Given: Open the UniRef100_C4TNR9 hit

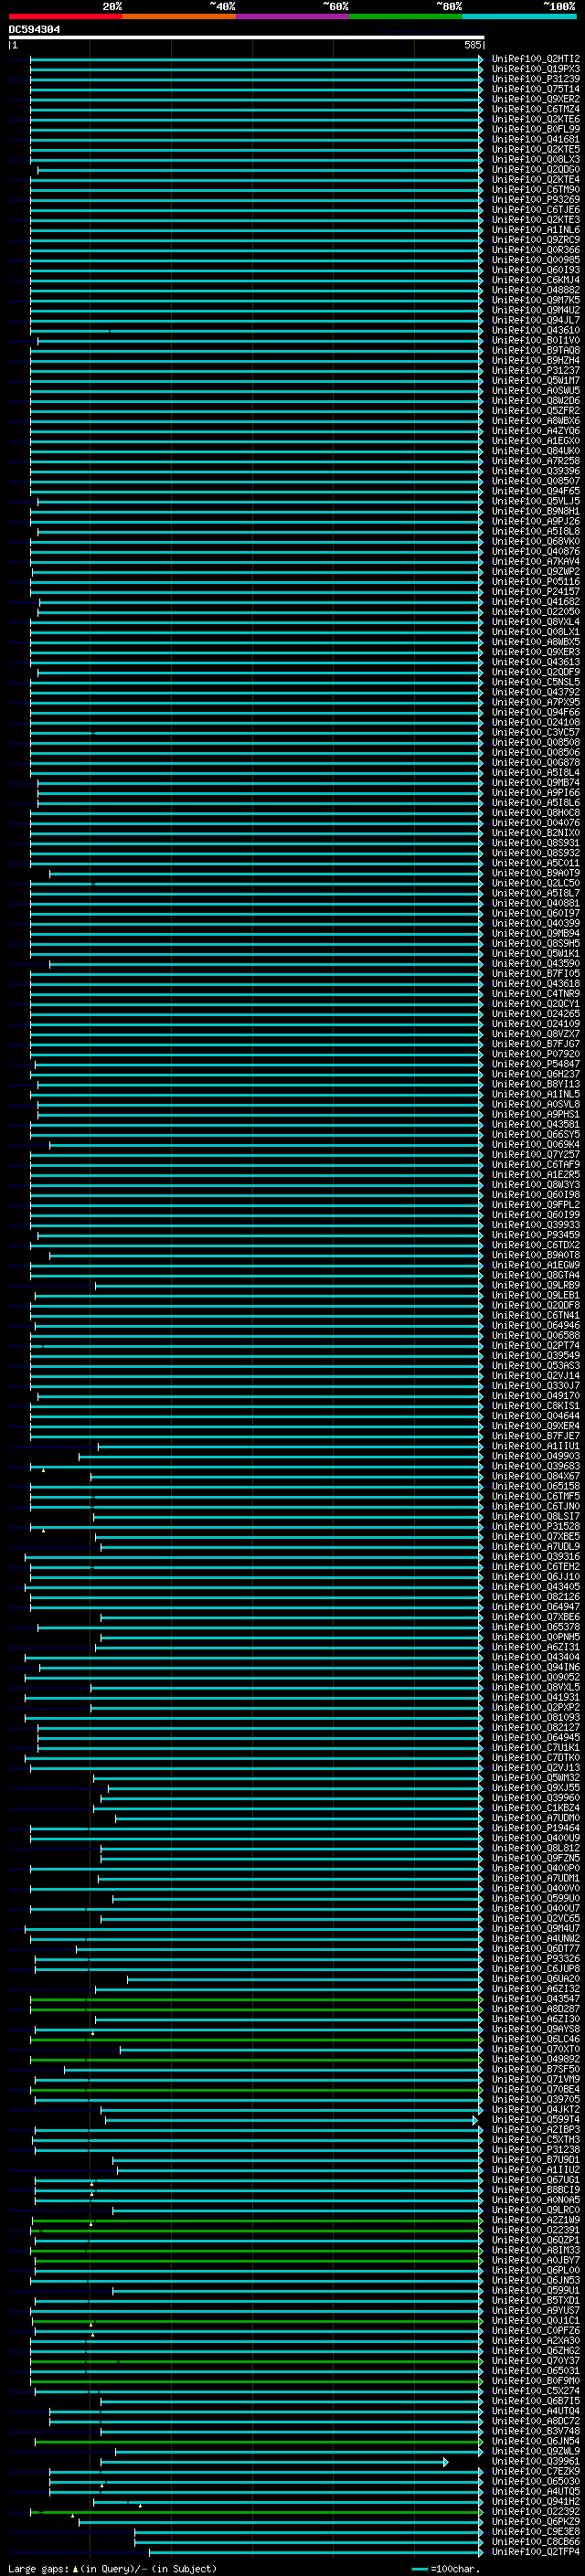Looking at the screenshot, I should (536, 993).
